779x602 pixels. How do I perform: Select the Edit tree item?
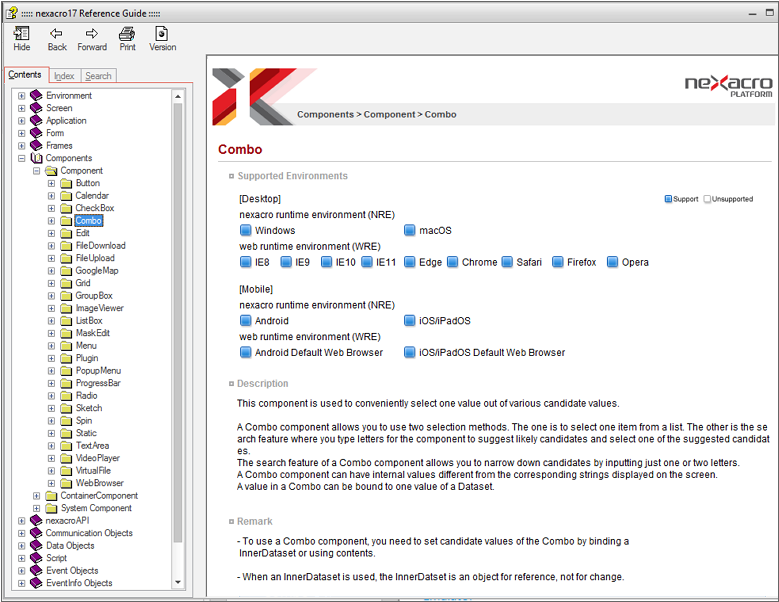pos(82,233)
